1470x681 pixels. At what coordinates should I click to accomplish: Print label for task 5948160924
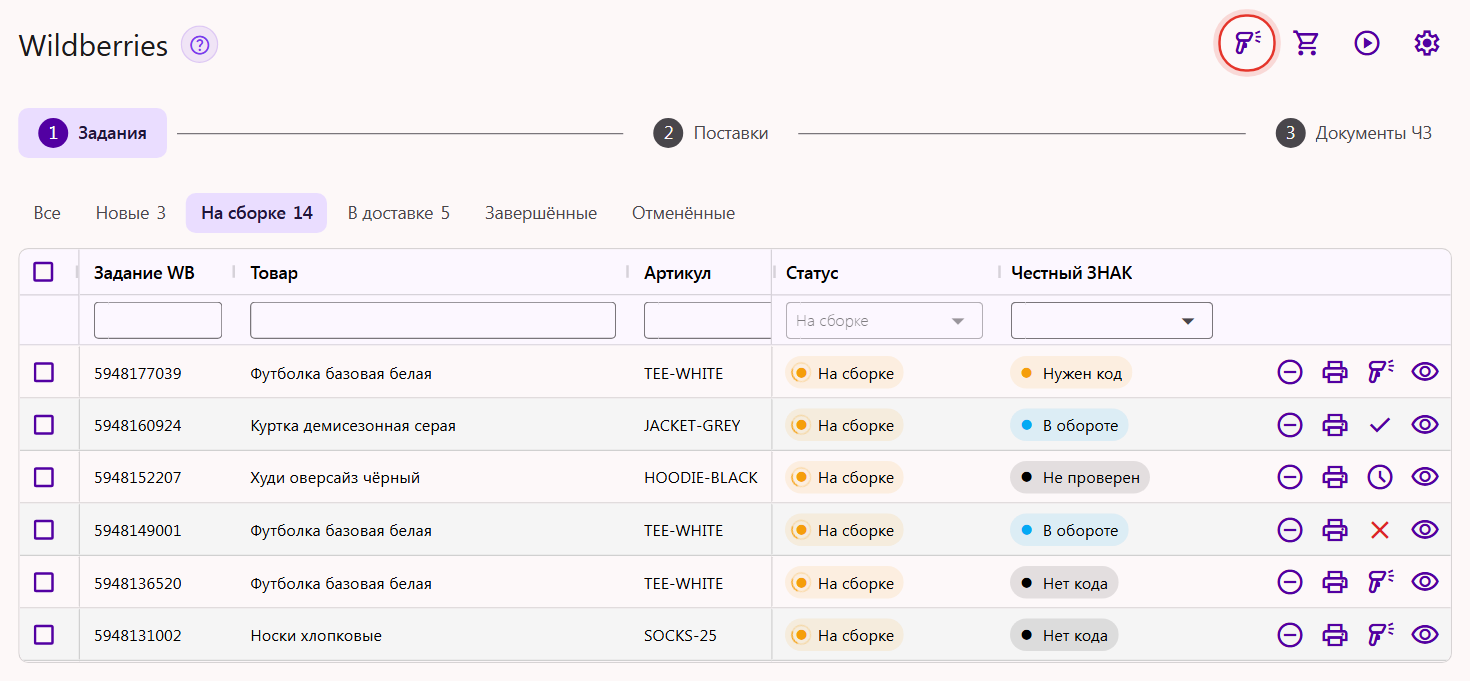click(x=1335, y=425)
